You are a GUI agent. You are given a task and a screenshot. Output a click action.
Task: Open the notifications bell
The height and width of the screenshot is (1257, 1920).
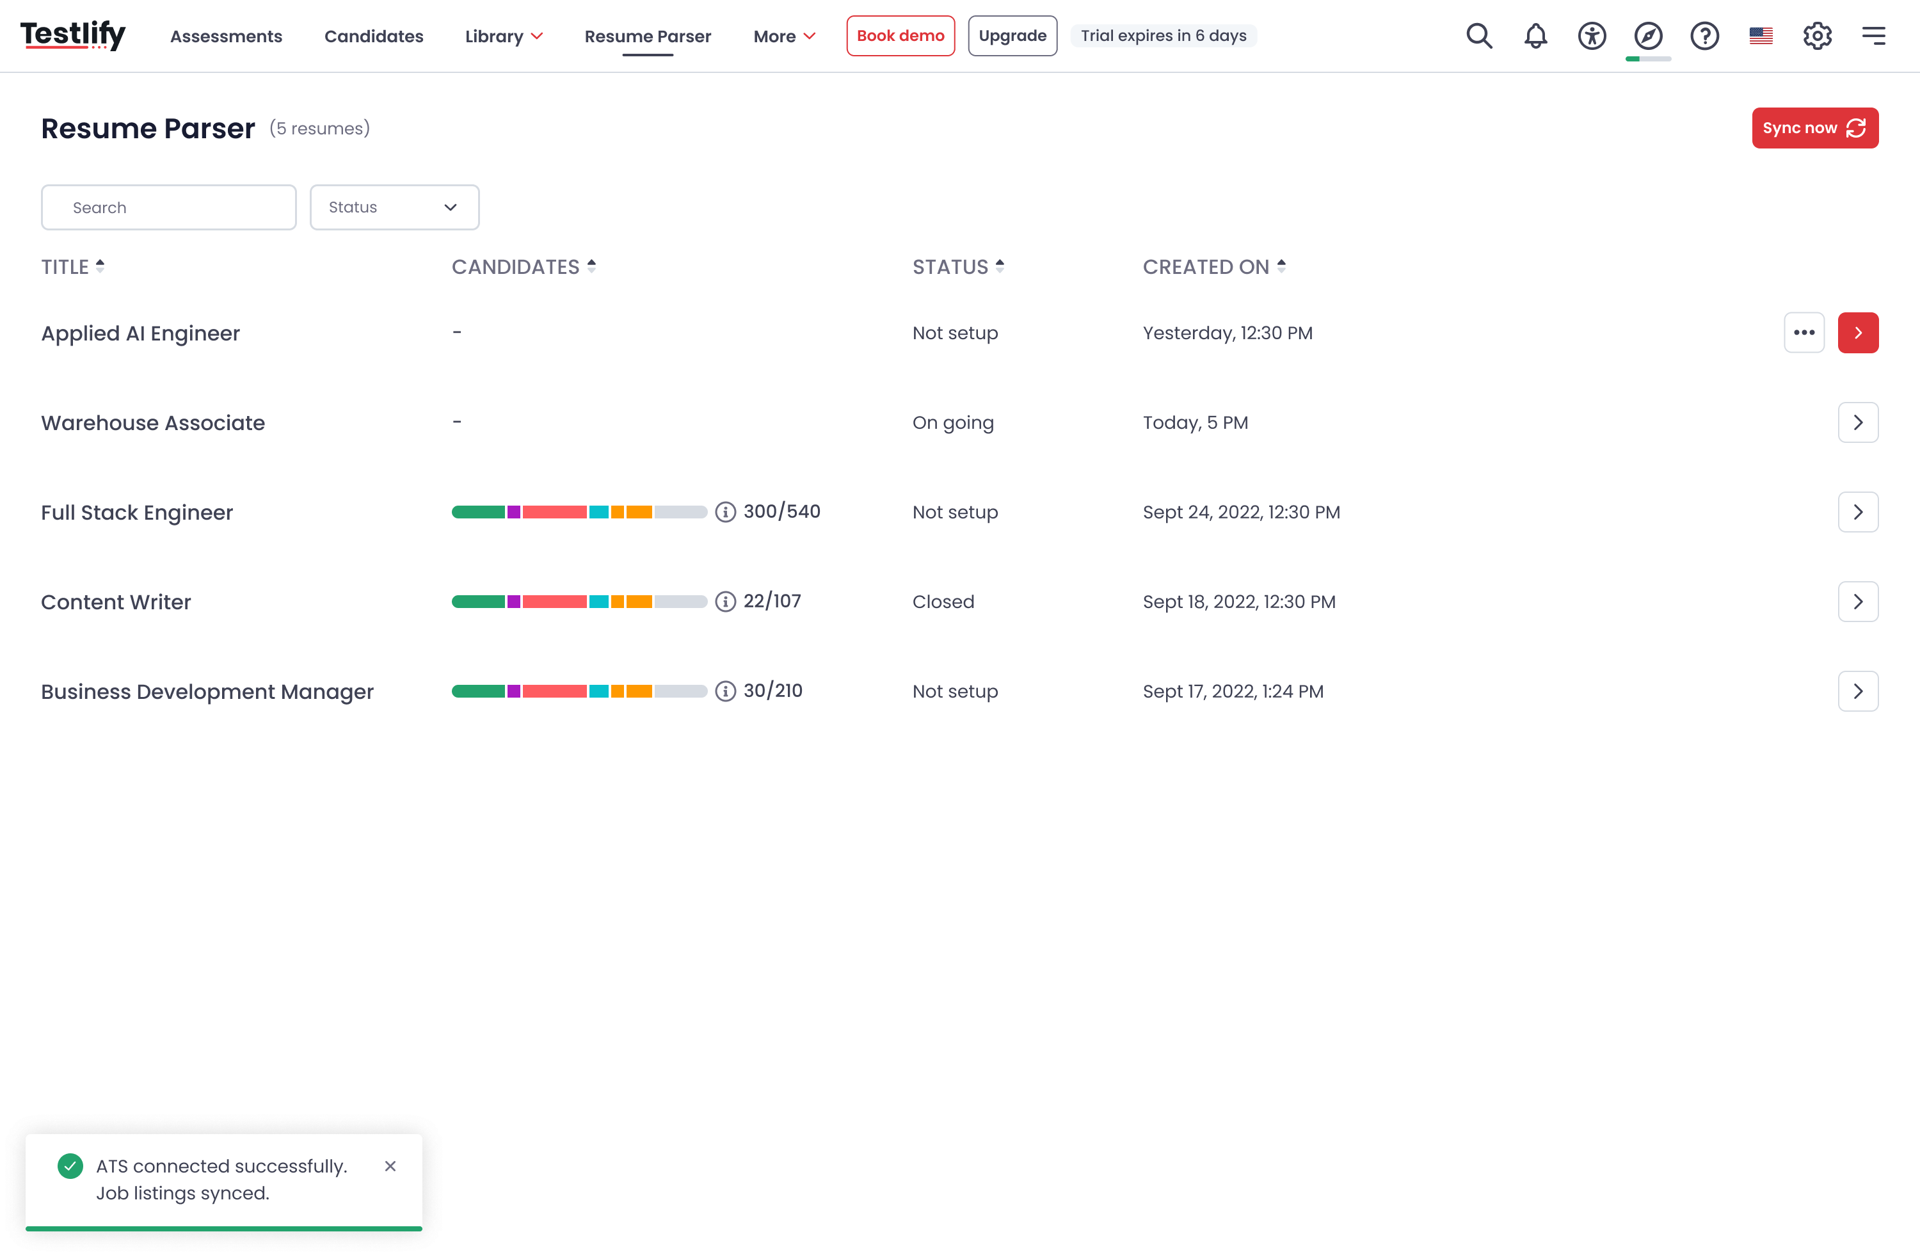coord(1535,36)
